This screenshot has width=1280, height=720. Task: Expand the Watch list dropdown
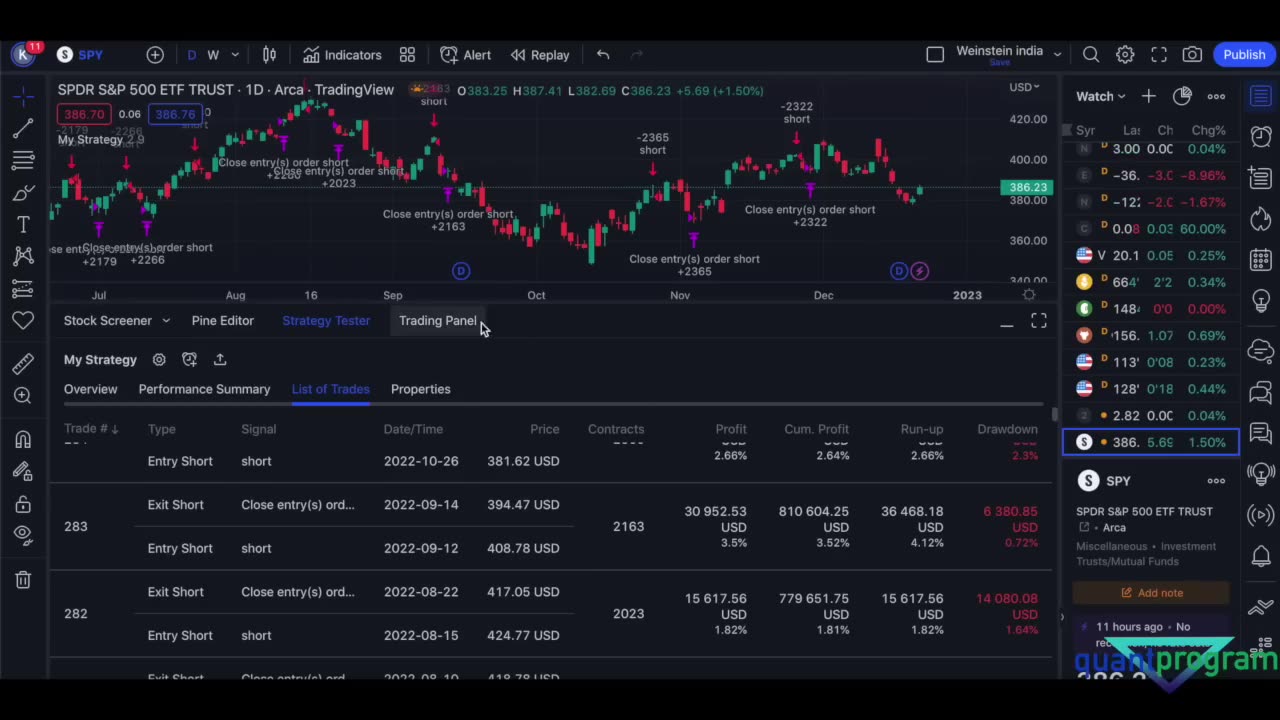click(1101, 96)
